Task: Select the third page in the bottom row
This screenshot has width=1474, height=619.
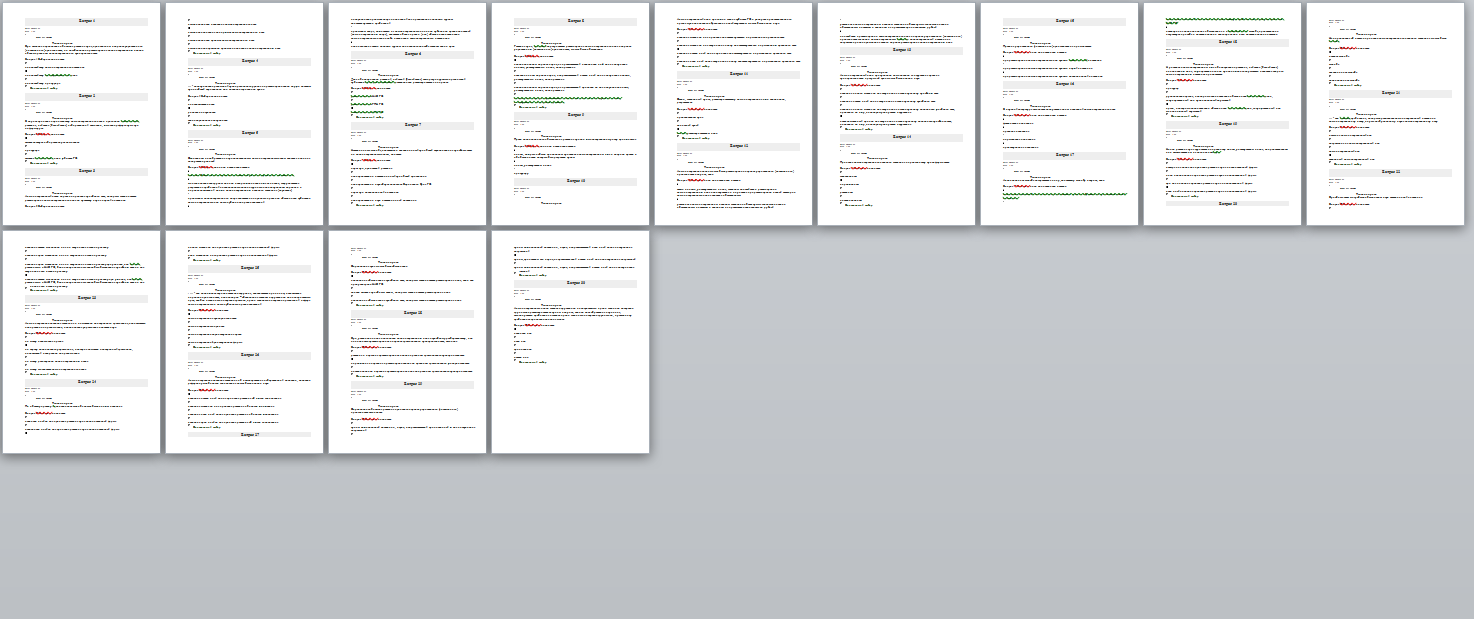Action: [x=407, y=342]
